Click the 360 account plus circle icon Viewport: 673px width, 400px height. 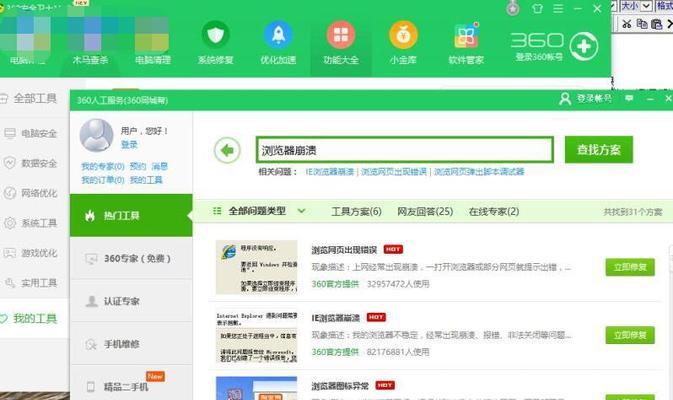584,46
